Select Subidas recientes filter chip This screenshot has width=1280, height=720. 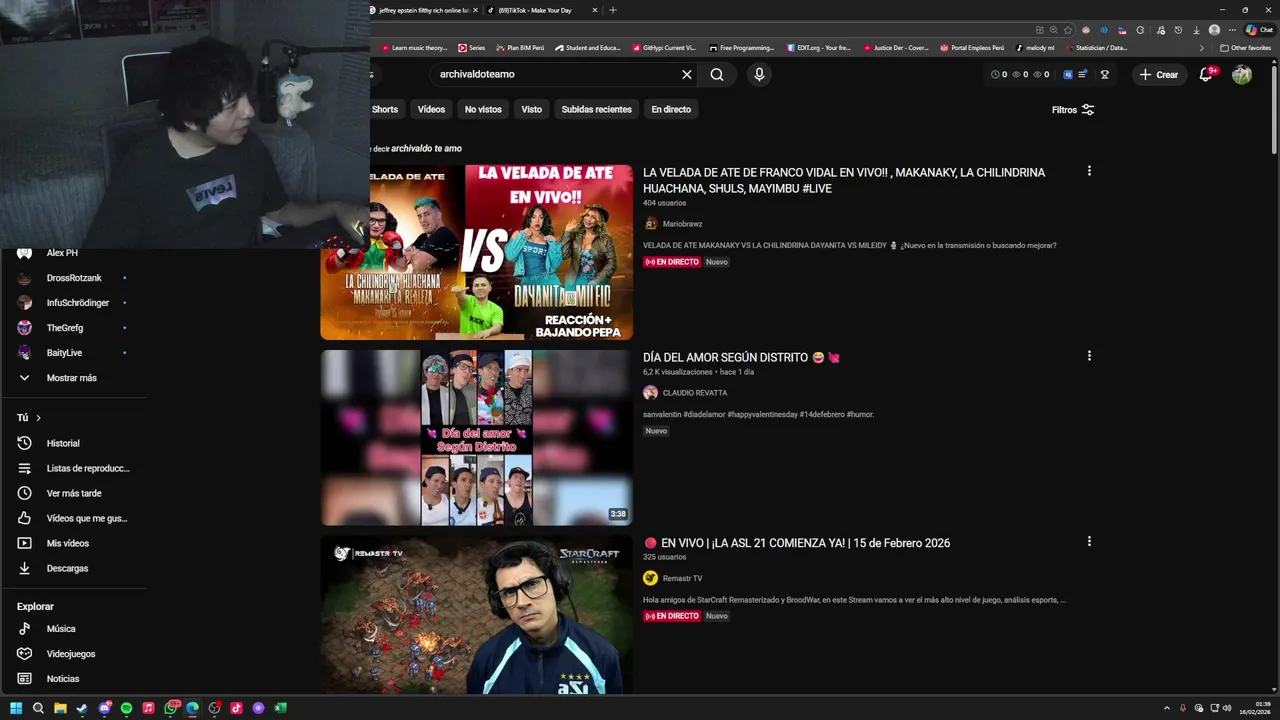tap(596, 109)
